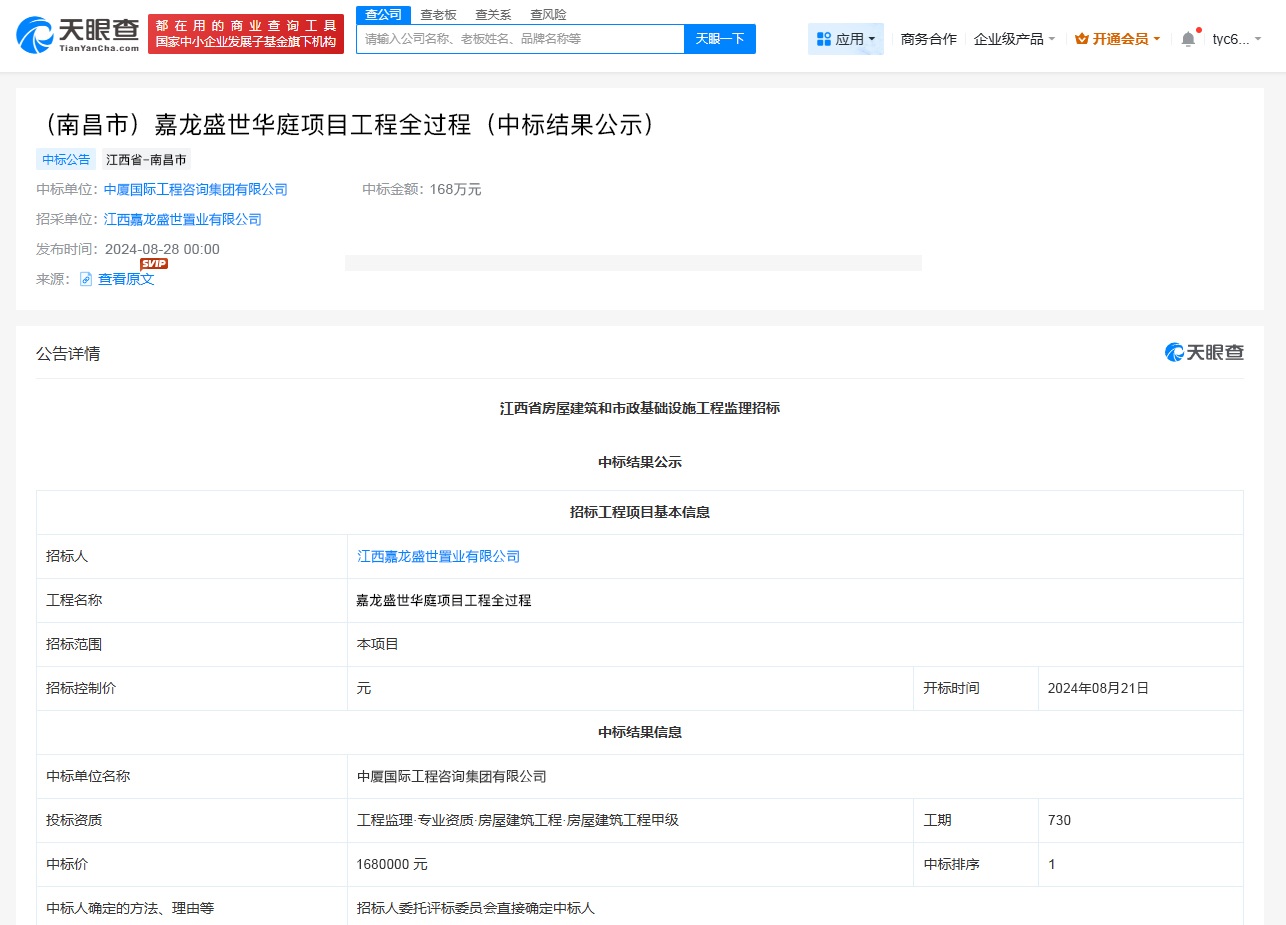Click the crown icon beside 开通会员
Screen dimensions: 1286x925
click(x=1081, y=39)
